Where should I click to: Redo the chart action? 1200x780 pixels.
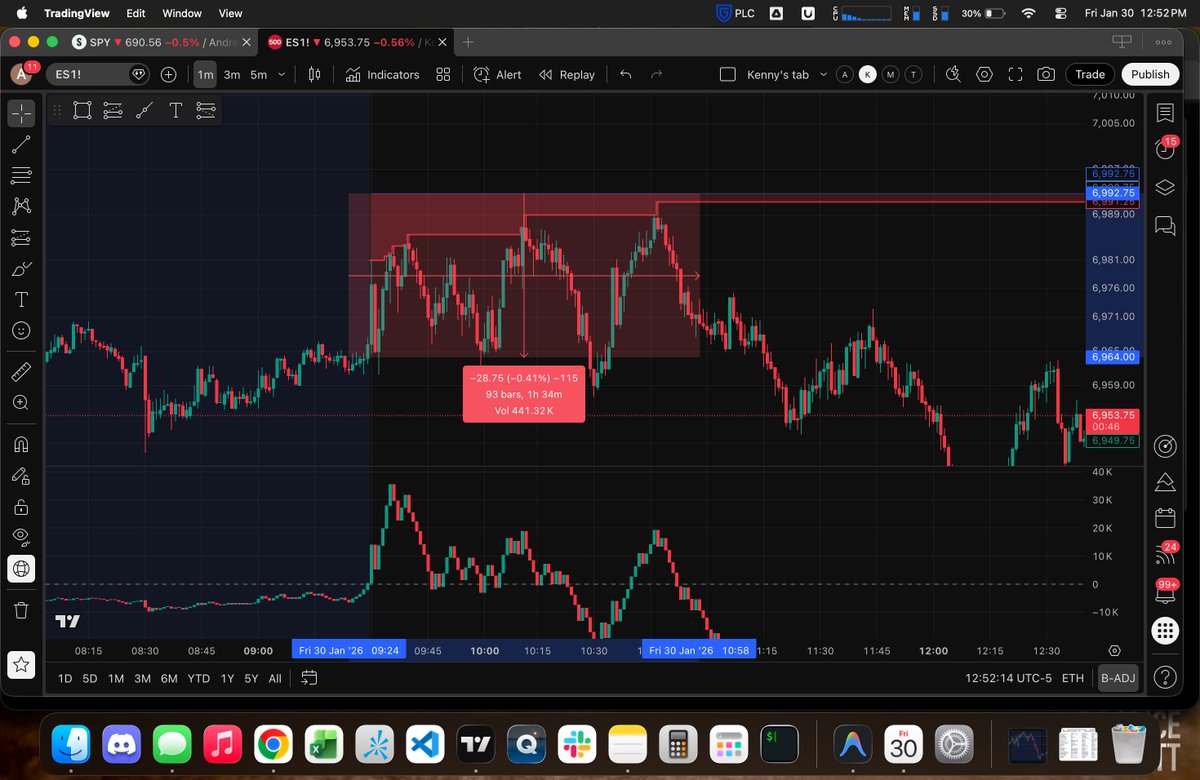[x=657, y=74]
